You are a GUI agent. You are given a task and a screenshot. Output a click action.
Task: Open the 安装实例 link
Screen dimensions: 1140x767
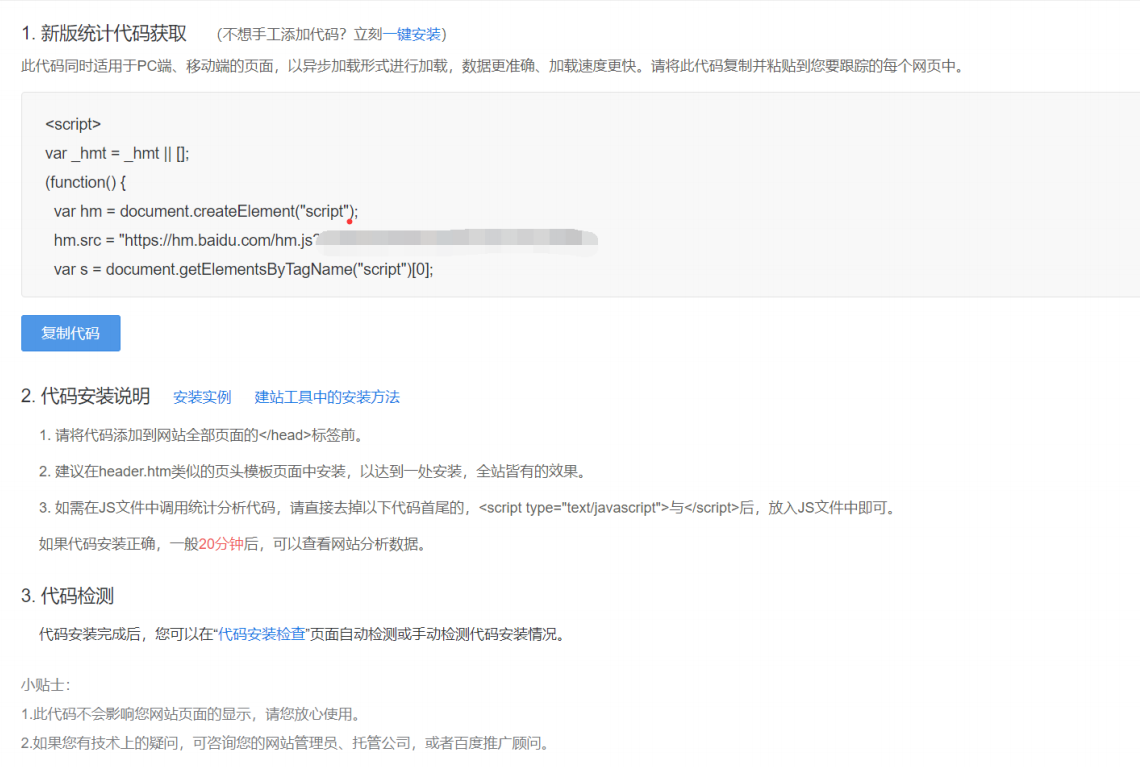pyautogui.click(x=202, y=397)
